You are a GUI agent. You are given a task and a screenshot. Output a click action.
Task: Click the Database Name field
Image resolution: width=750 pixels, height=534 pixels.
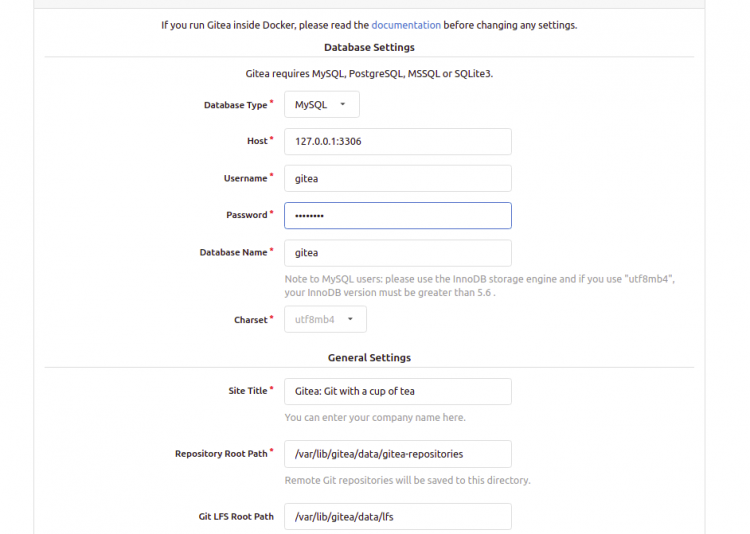(397, 253)
